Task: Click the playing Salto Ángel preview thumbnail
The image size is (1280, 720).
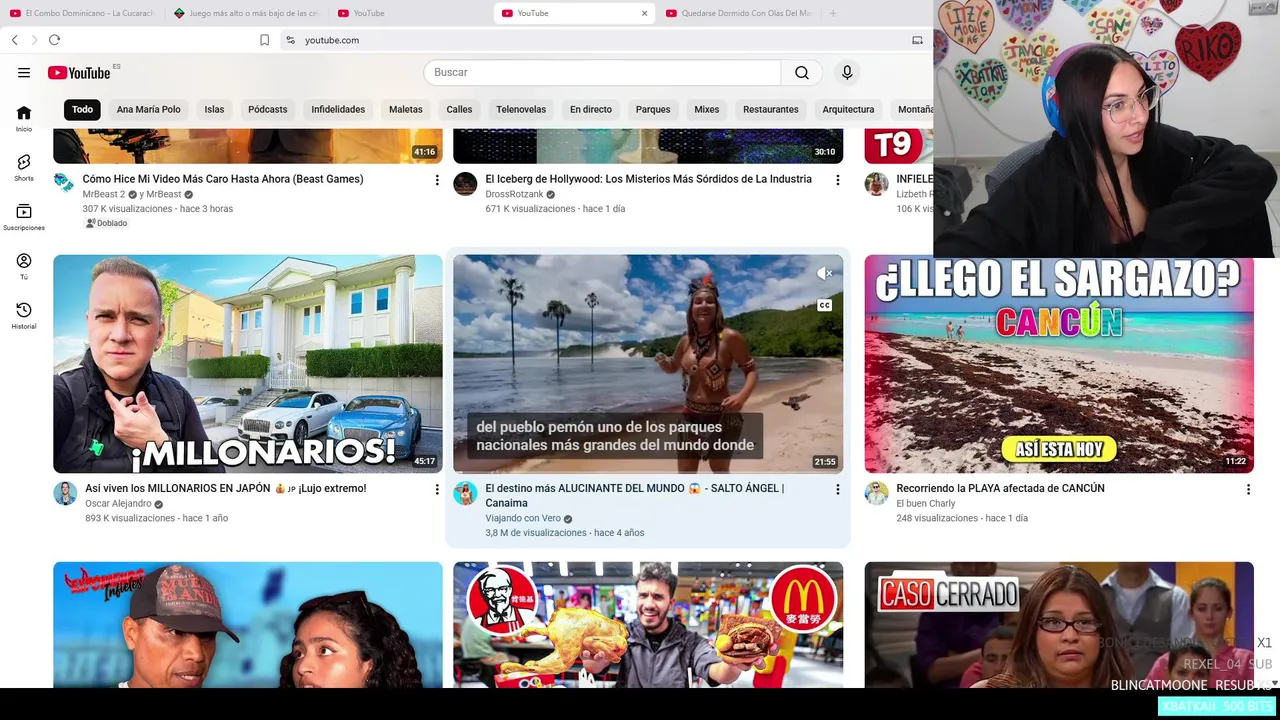Action: 648,364
